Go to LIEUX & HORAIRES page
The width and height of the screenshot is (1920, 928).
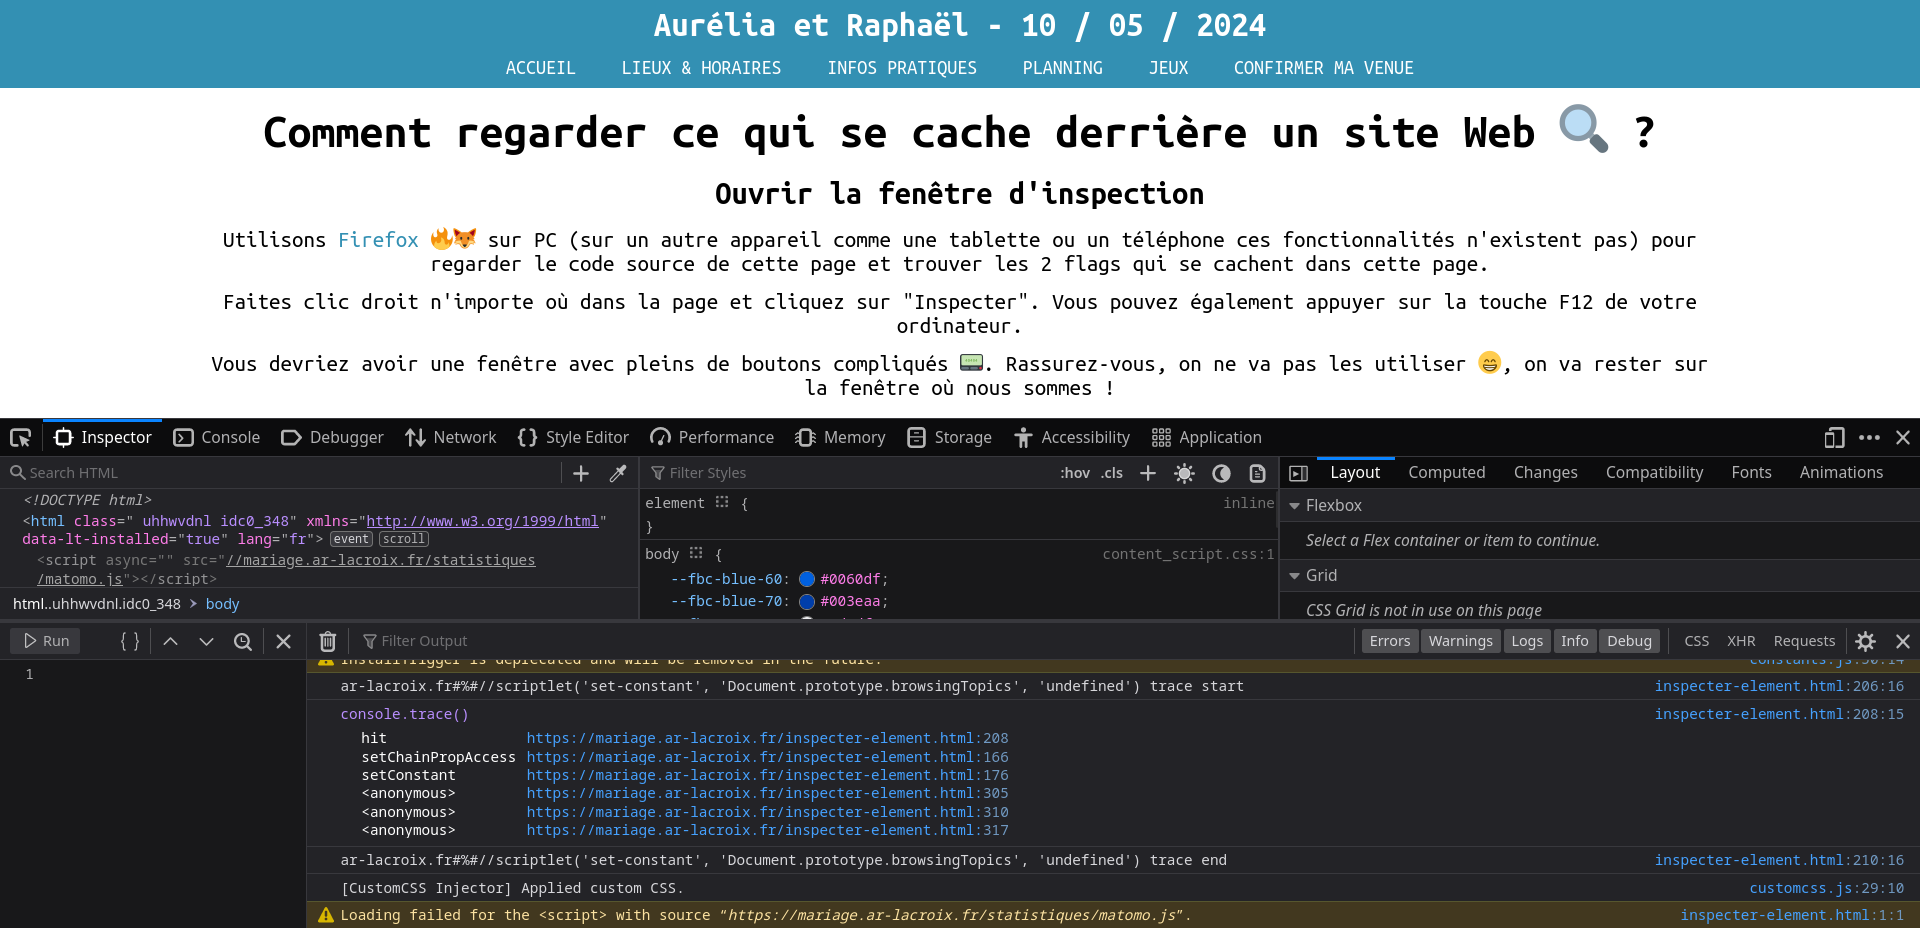[x=701, y=68]
